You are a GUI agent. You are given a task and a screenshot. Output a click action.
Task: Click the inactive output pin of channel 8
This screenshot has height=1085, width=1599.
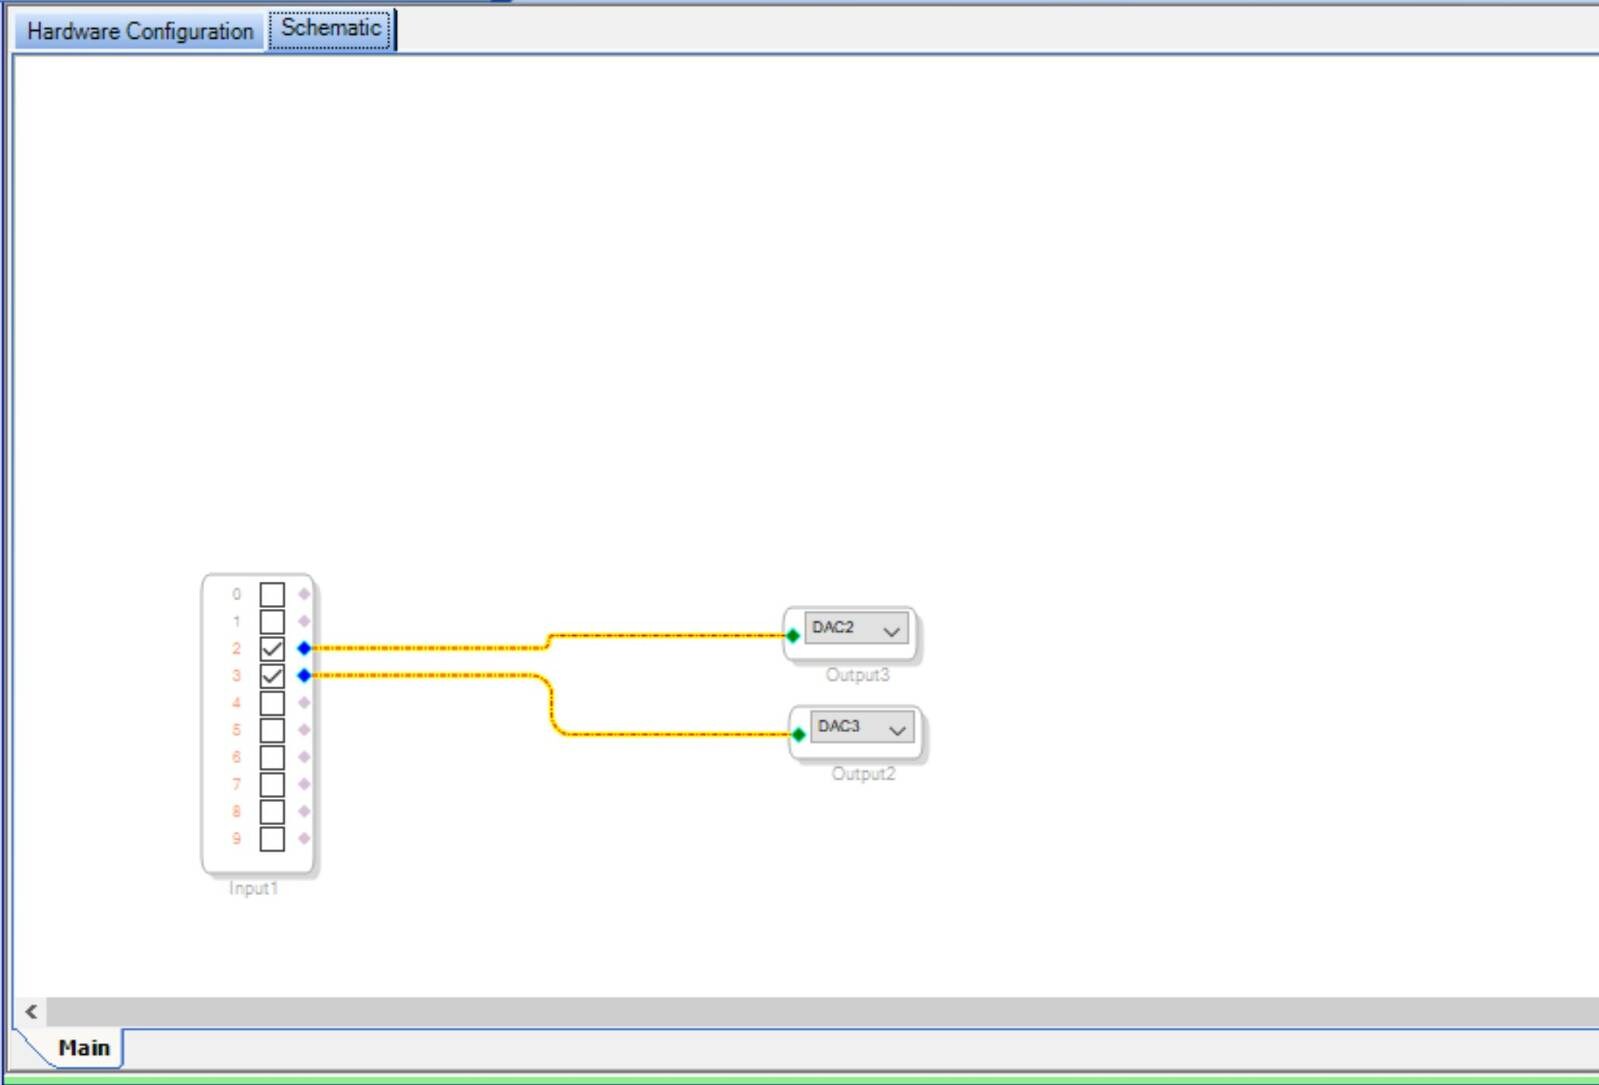[305, 810]
